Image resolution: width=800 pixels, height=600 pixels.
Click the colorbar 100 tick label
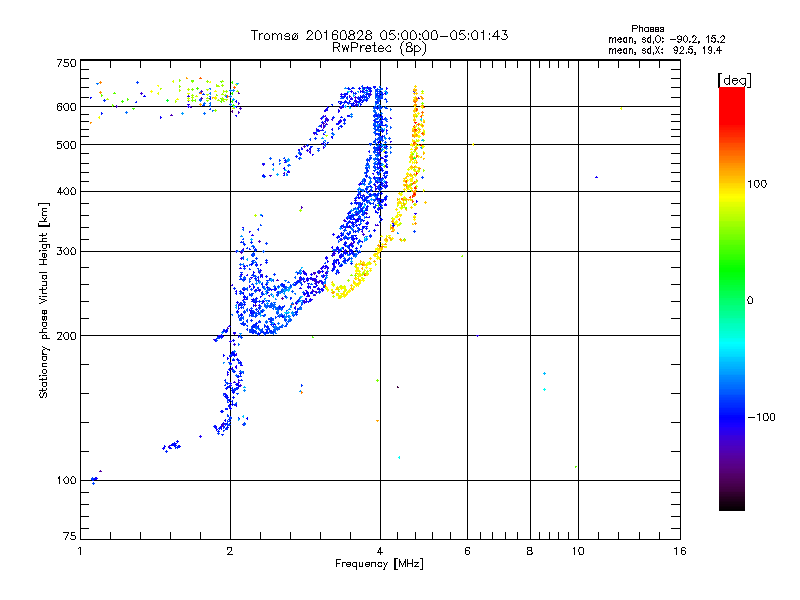click(757, 184)
